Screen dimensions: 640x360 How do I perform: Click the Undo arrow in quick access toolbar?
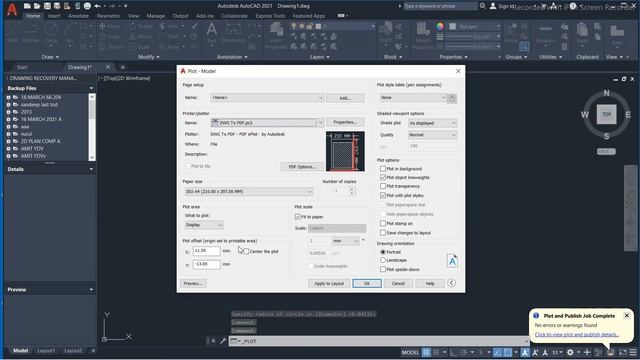(x=97, y=6)
